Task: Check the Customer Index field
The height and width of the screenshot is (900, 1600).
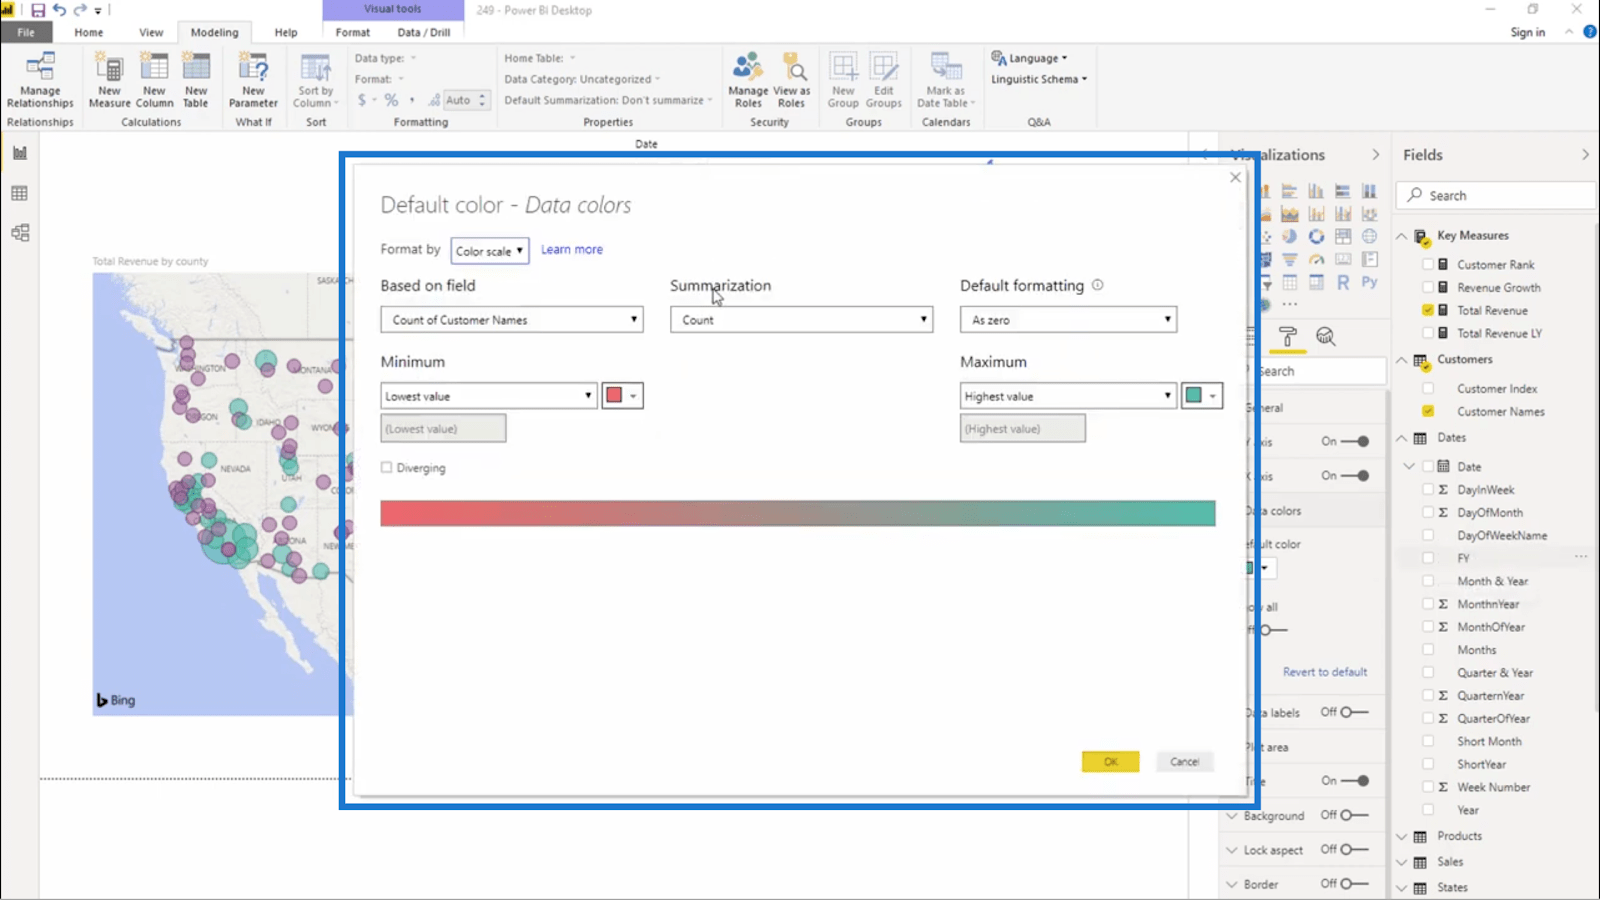Action: (1428, 388)
